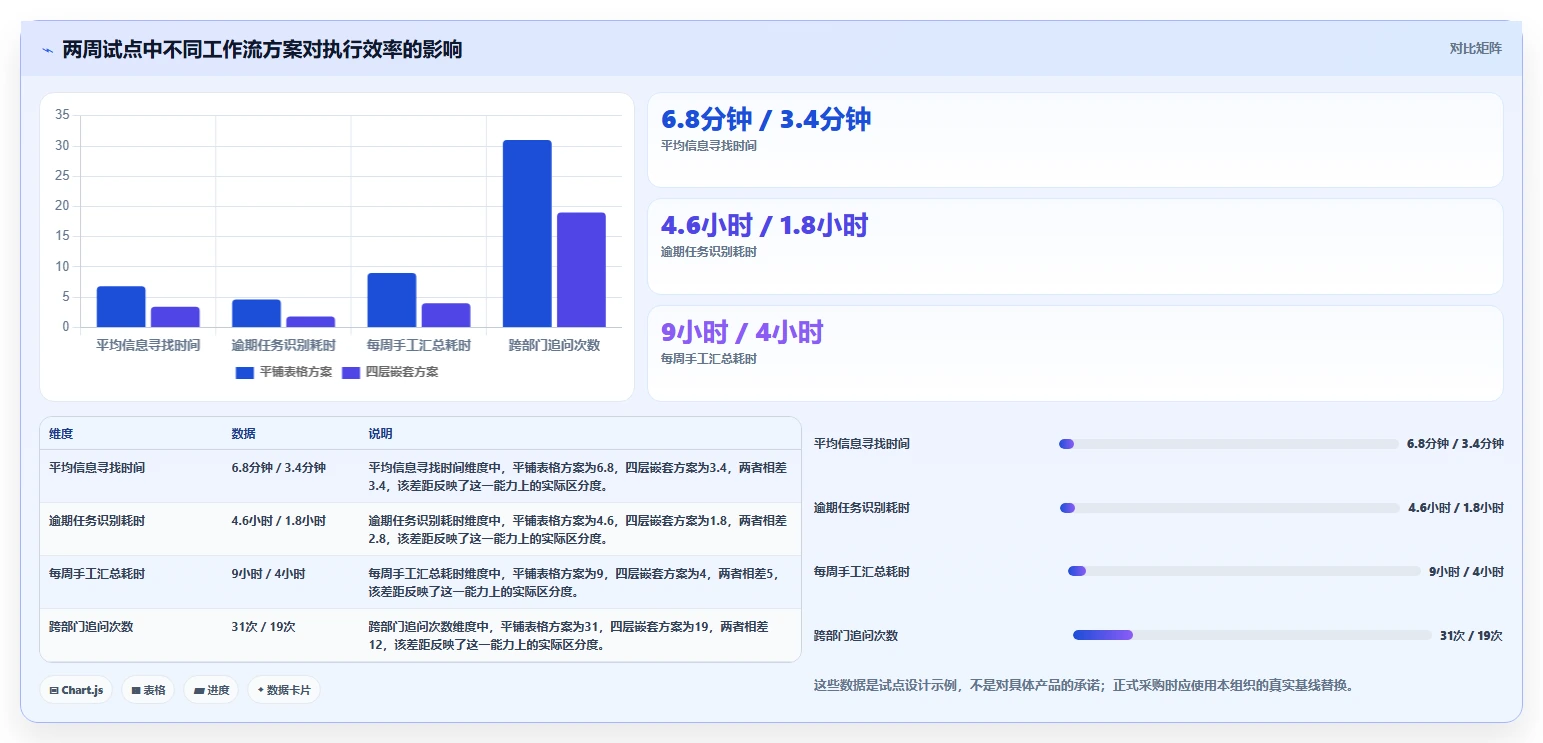Click the description cell for the 平均信息寻找时间 row
Viewport: 1543px width, 743px height.
tap(580, 476)
